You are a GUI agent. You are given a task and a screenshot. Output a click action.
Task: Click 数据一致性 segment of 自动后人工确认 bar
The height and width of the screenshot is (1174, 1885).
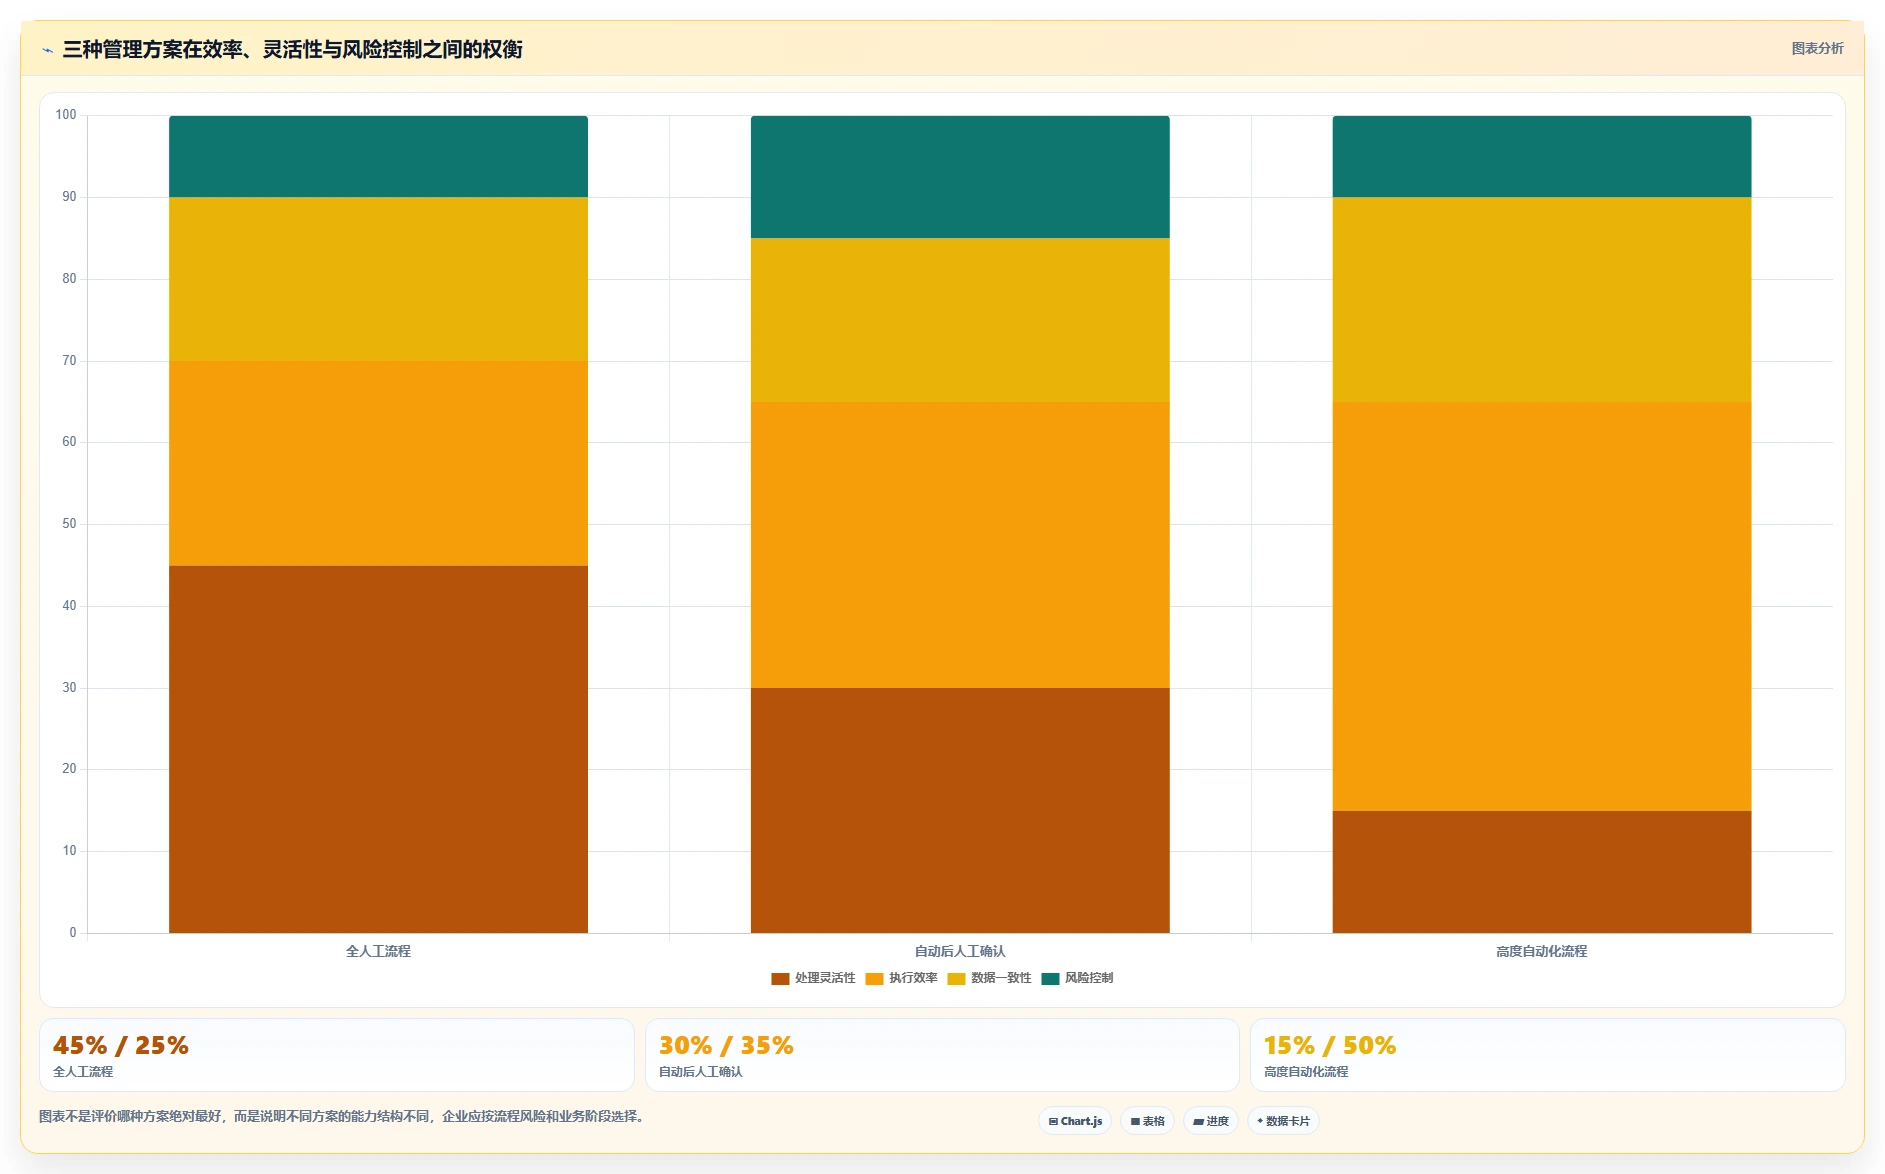pos(960,320)
